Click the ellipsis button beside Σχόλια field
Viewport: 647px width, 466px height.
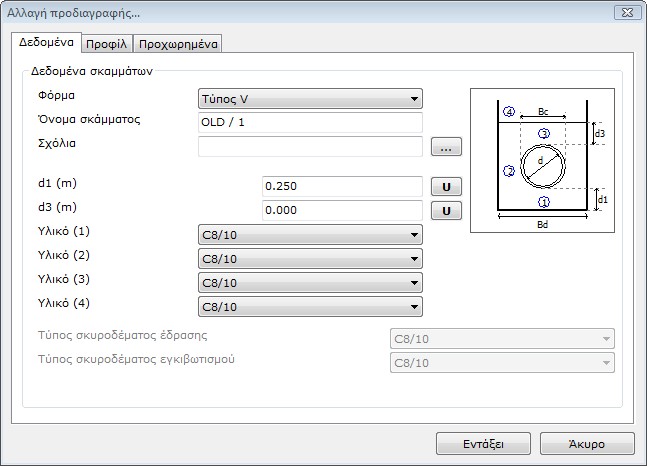445,147
